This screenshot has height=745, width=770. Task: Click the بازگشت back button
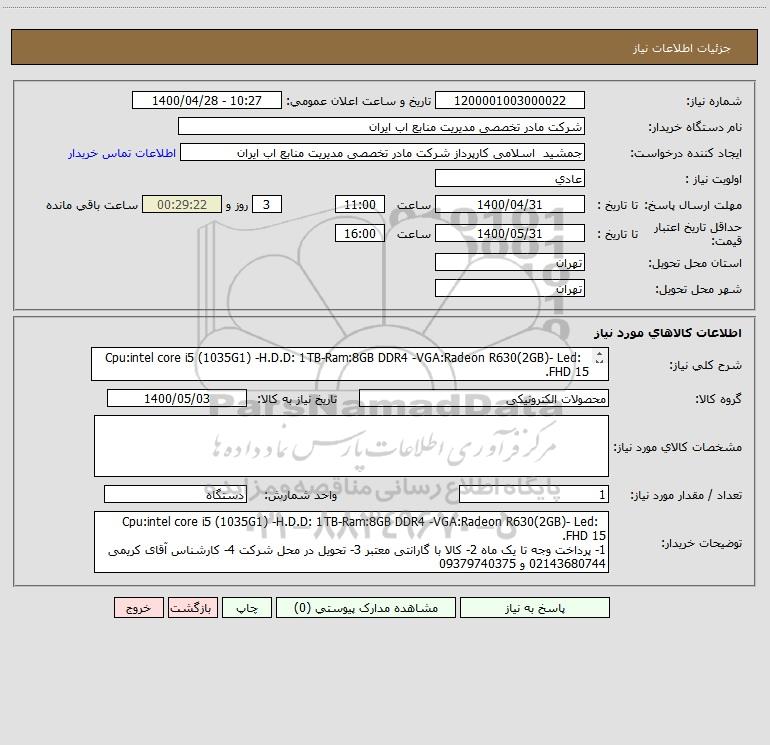click(x=192, y=607)
